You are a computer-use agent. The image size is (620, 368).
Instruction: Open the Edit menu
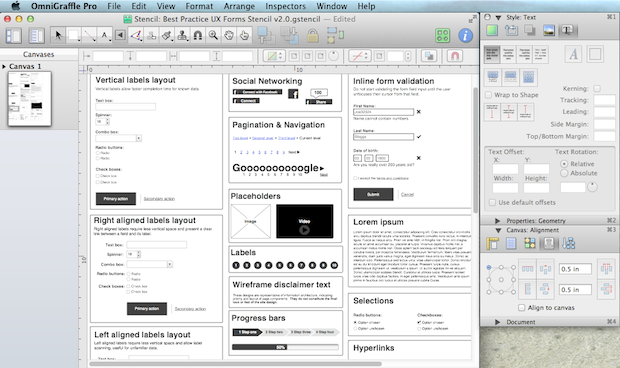click(x=139, y=6)
